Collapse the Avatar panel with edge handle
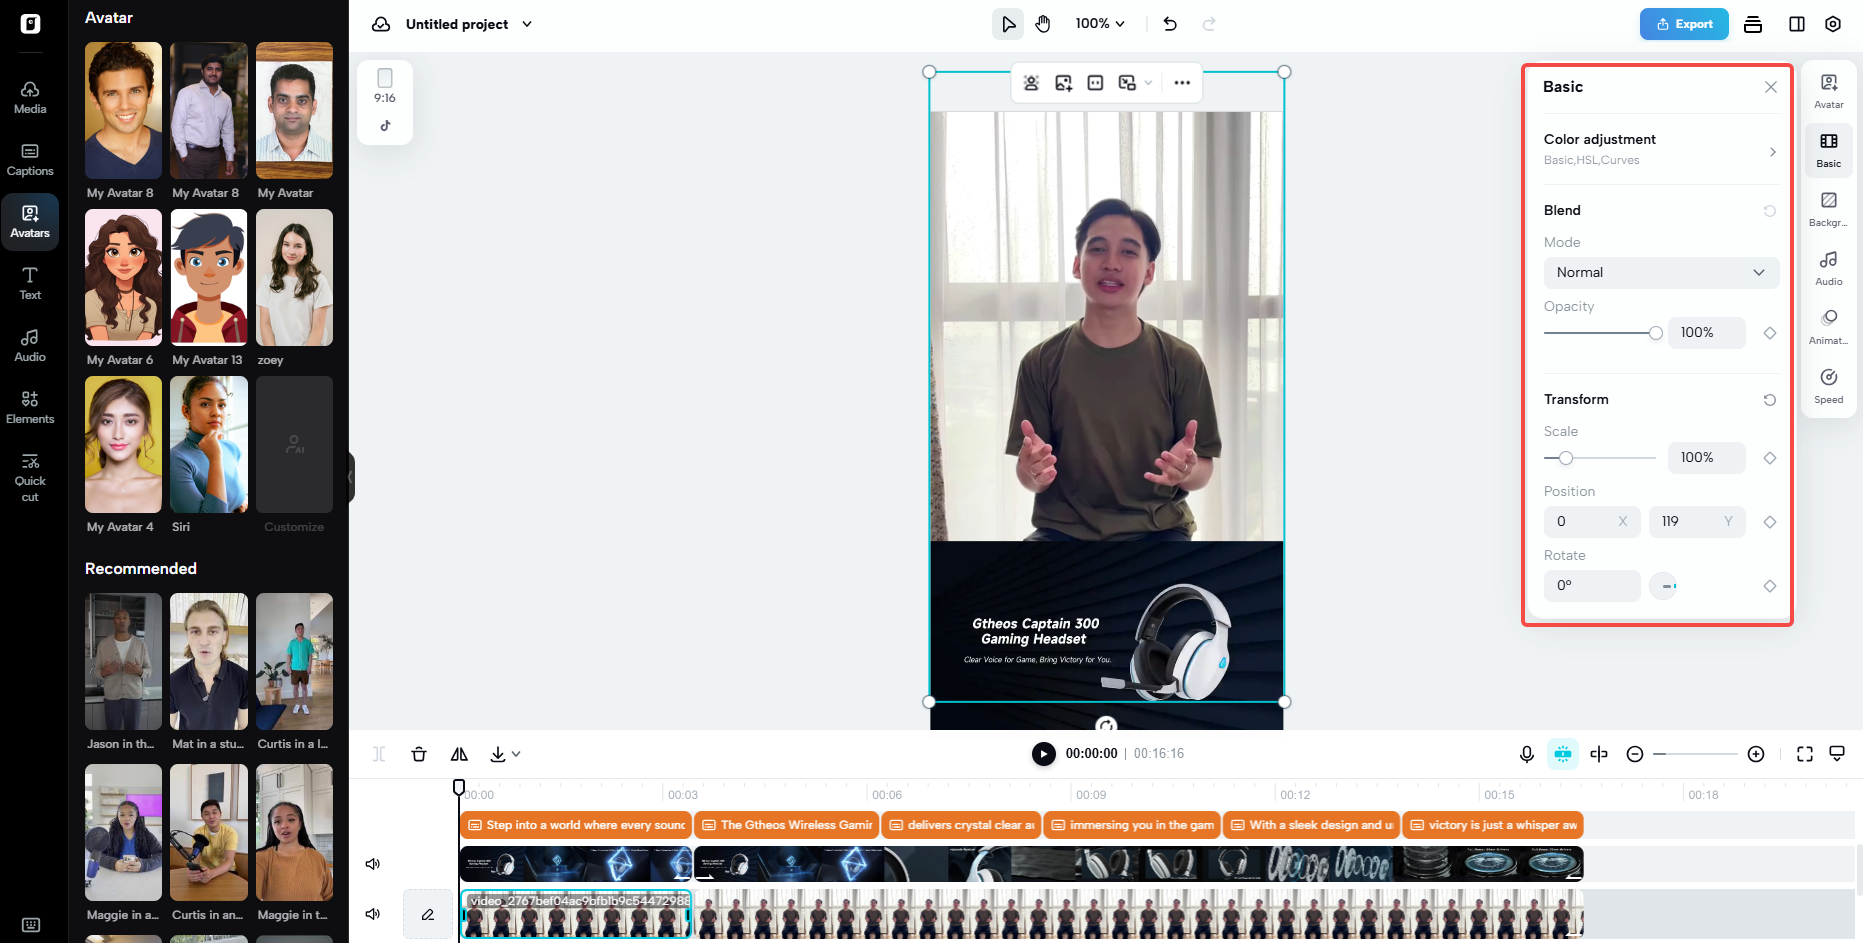Image resolution: width=1863 pixels, height=943 pixels. pos(351,476)
